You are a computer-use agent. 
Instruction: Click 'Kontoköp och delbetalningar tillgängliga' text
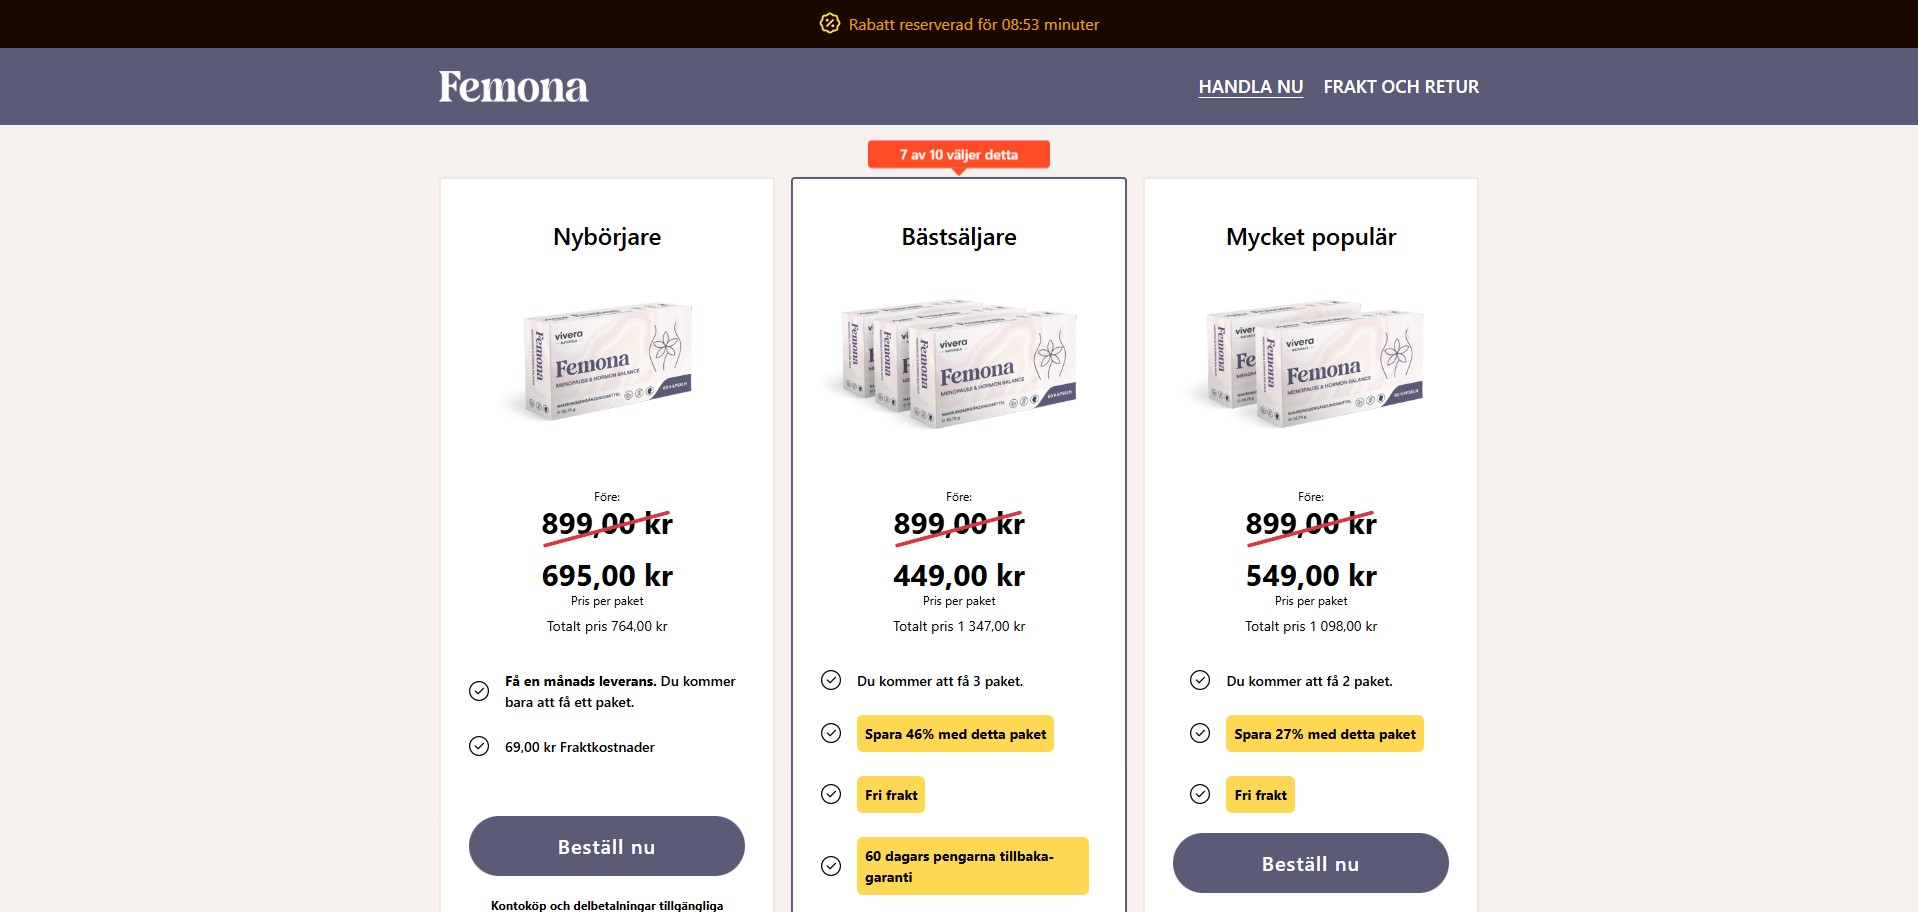607,905
